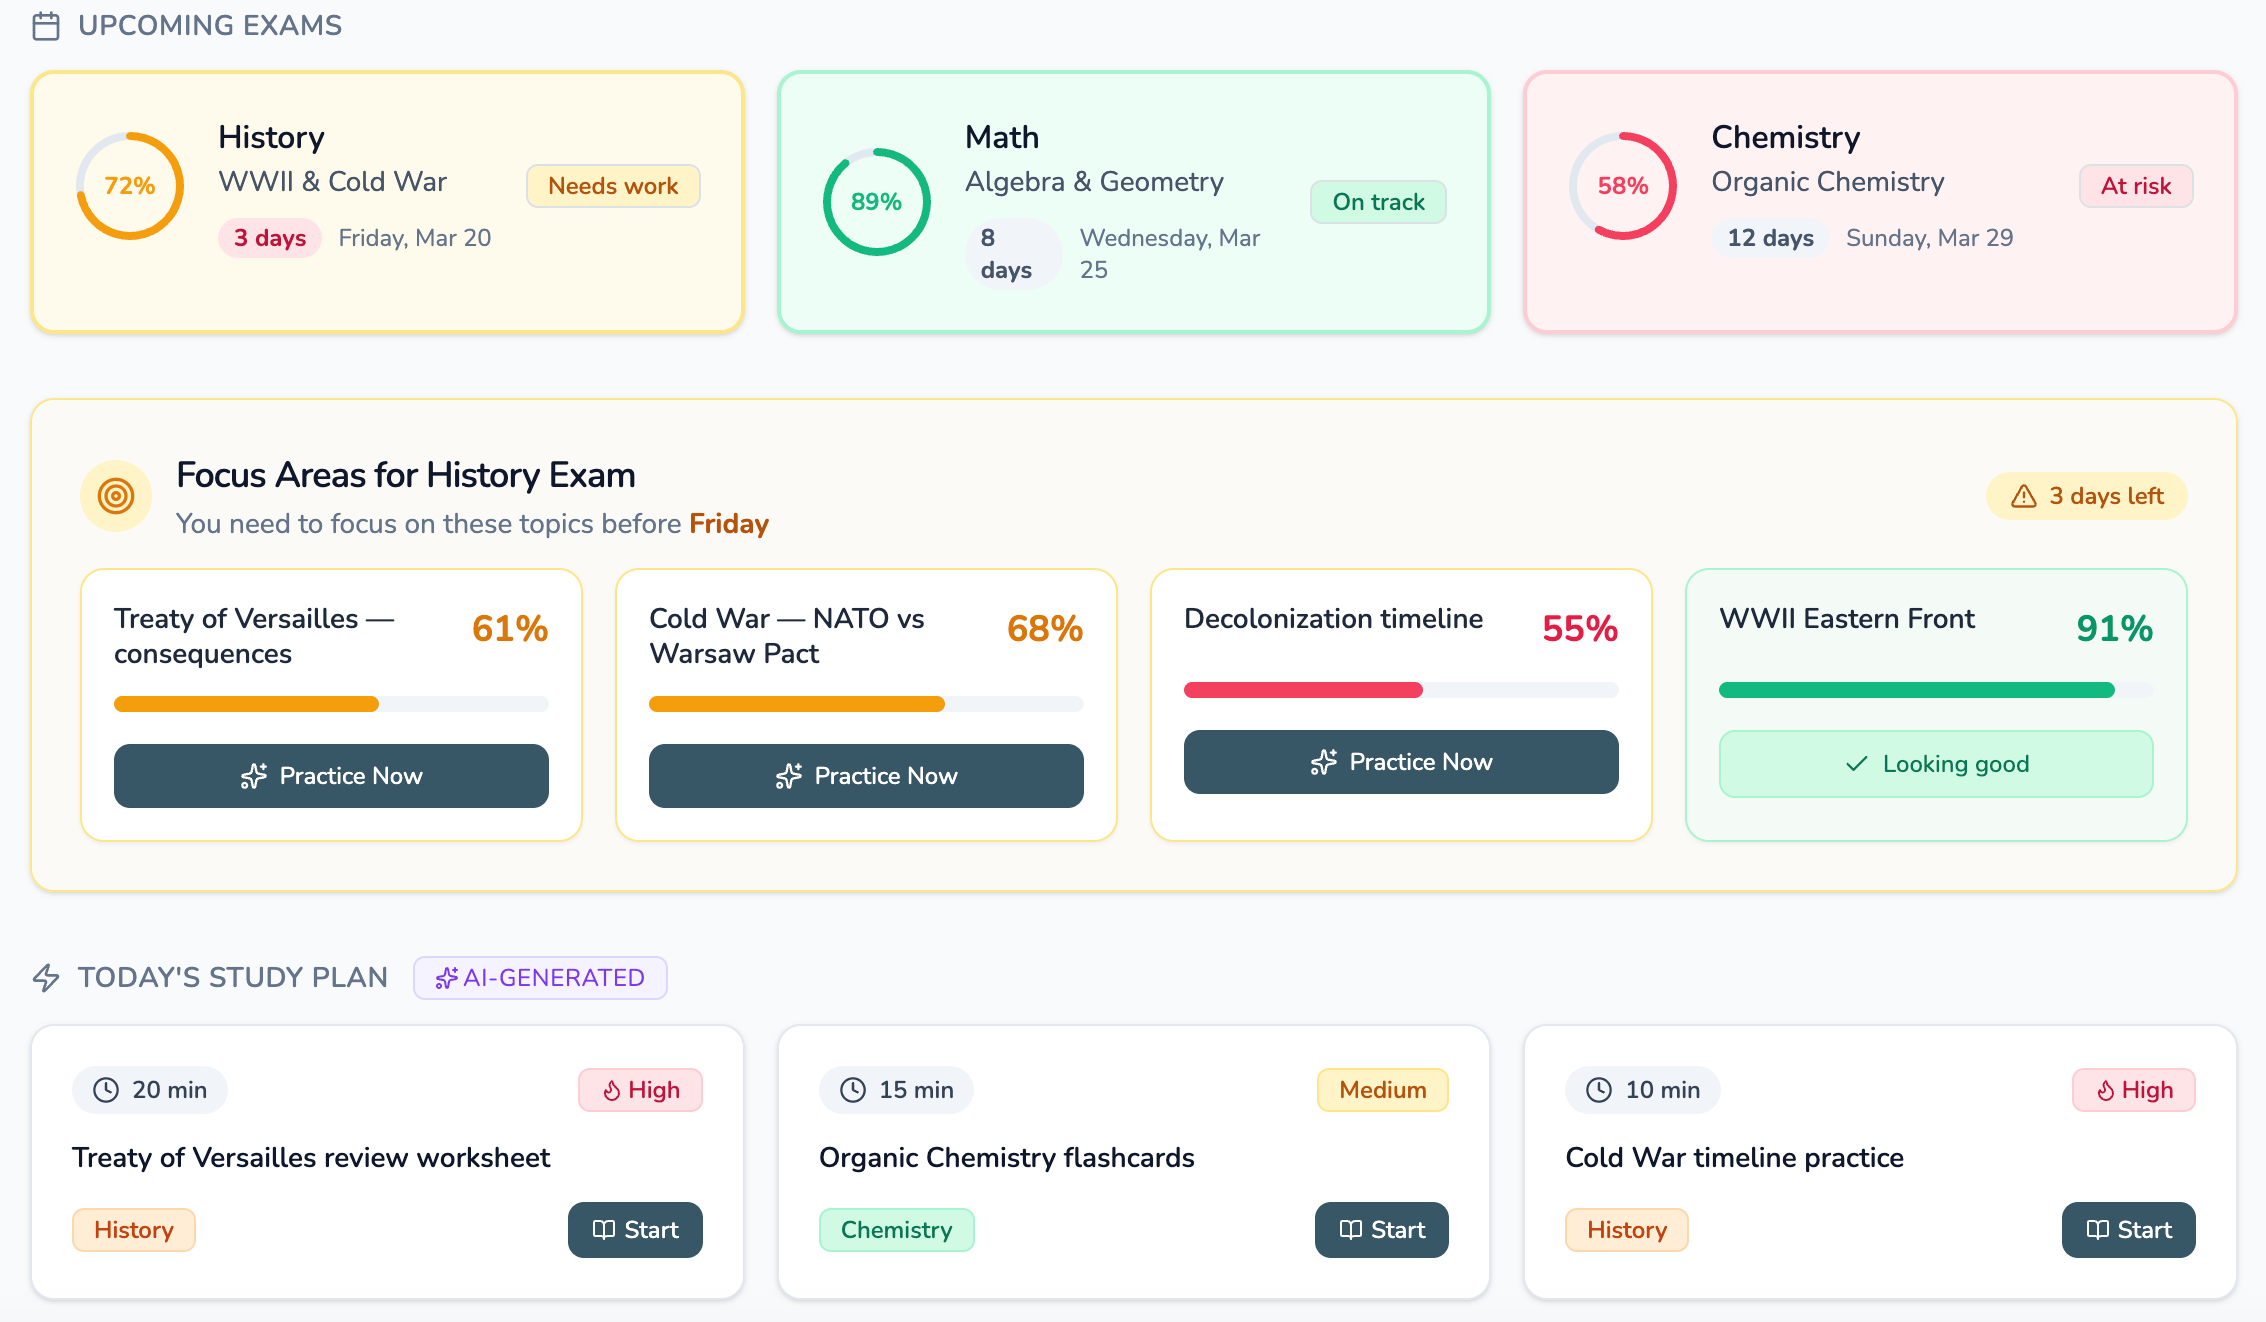
Task: Select the Needs work badge on History exam
Action: (x=613, y=186)
